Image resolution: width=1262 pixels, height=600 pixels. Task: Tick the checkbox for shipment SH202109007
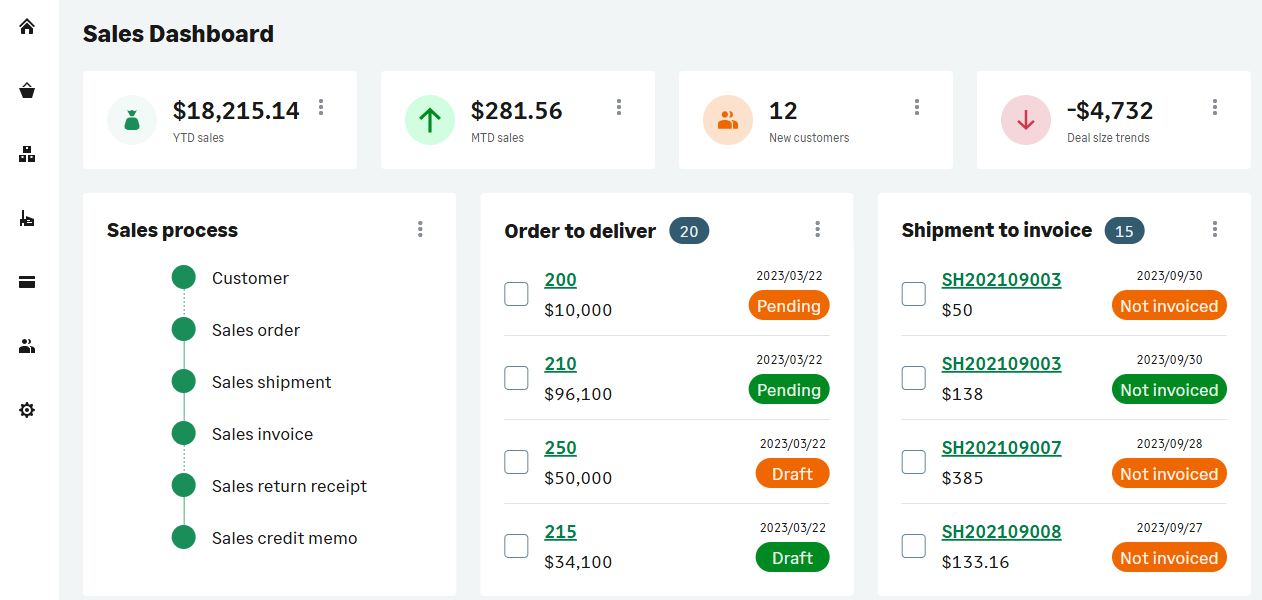click(914, 462)
